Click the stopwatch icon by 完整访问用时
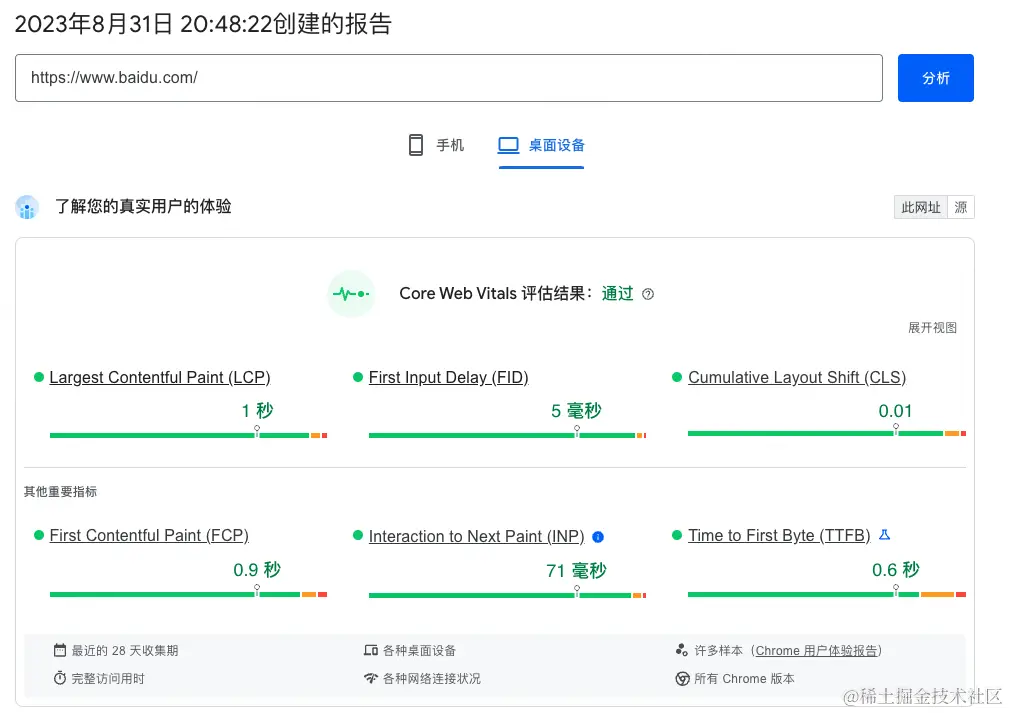The width and height of the screenshot is (1009, 713). pos(60,678)
